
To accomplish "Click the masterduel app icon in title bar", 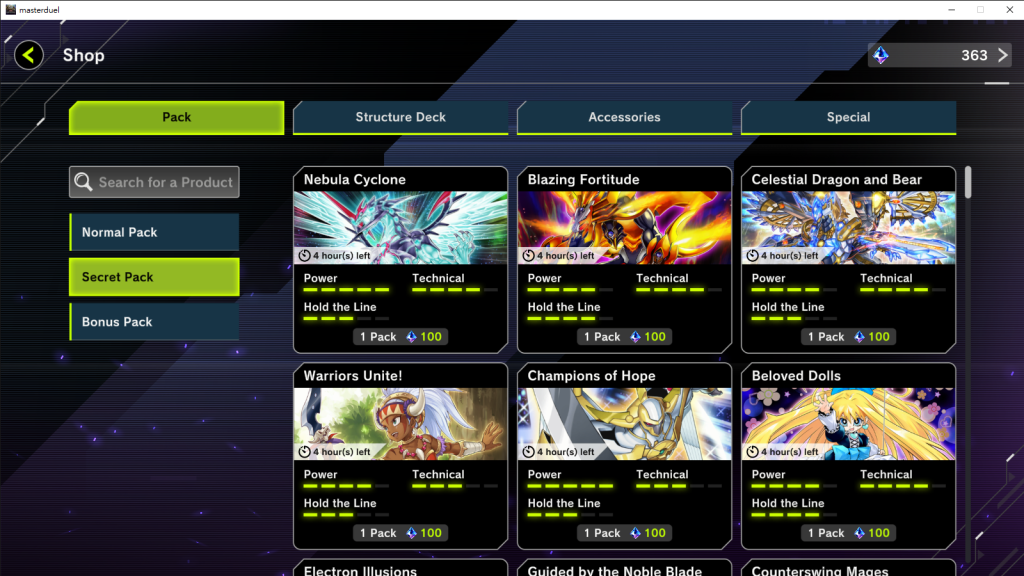I will point(10,9).
